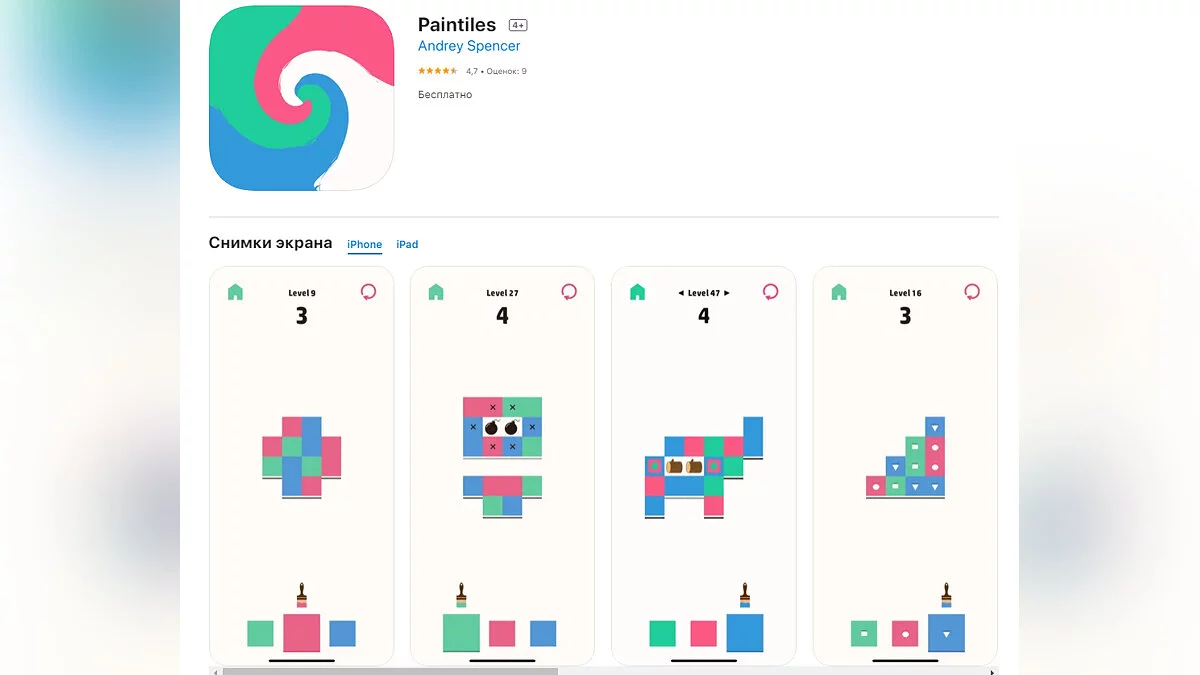Viewport: 1200px width, 675px height.
Task: Open Andrey Spencer developer page
Action: tap(469, 46)
